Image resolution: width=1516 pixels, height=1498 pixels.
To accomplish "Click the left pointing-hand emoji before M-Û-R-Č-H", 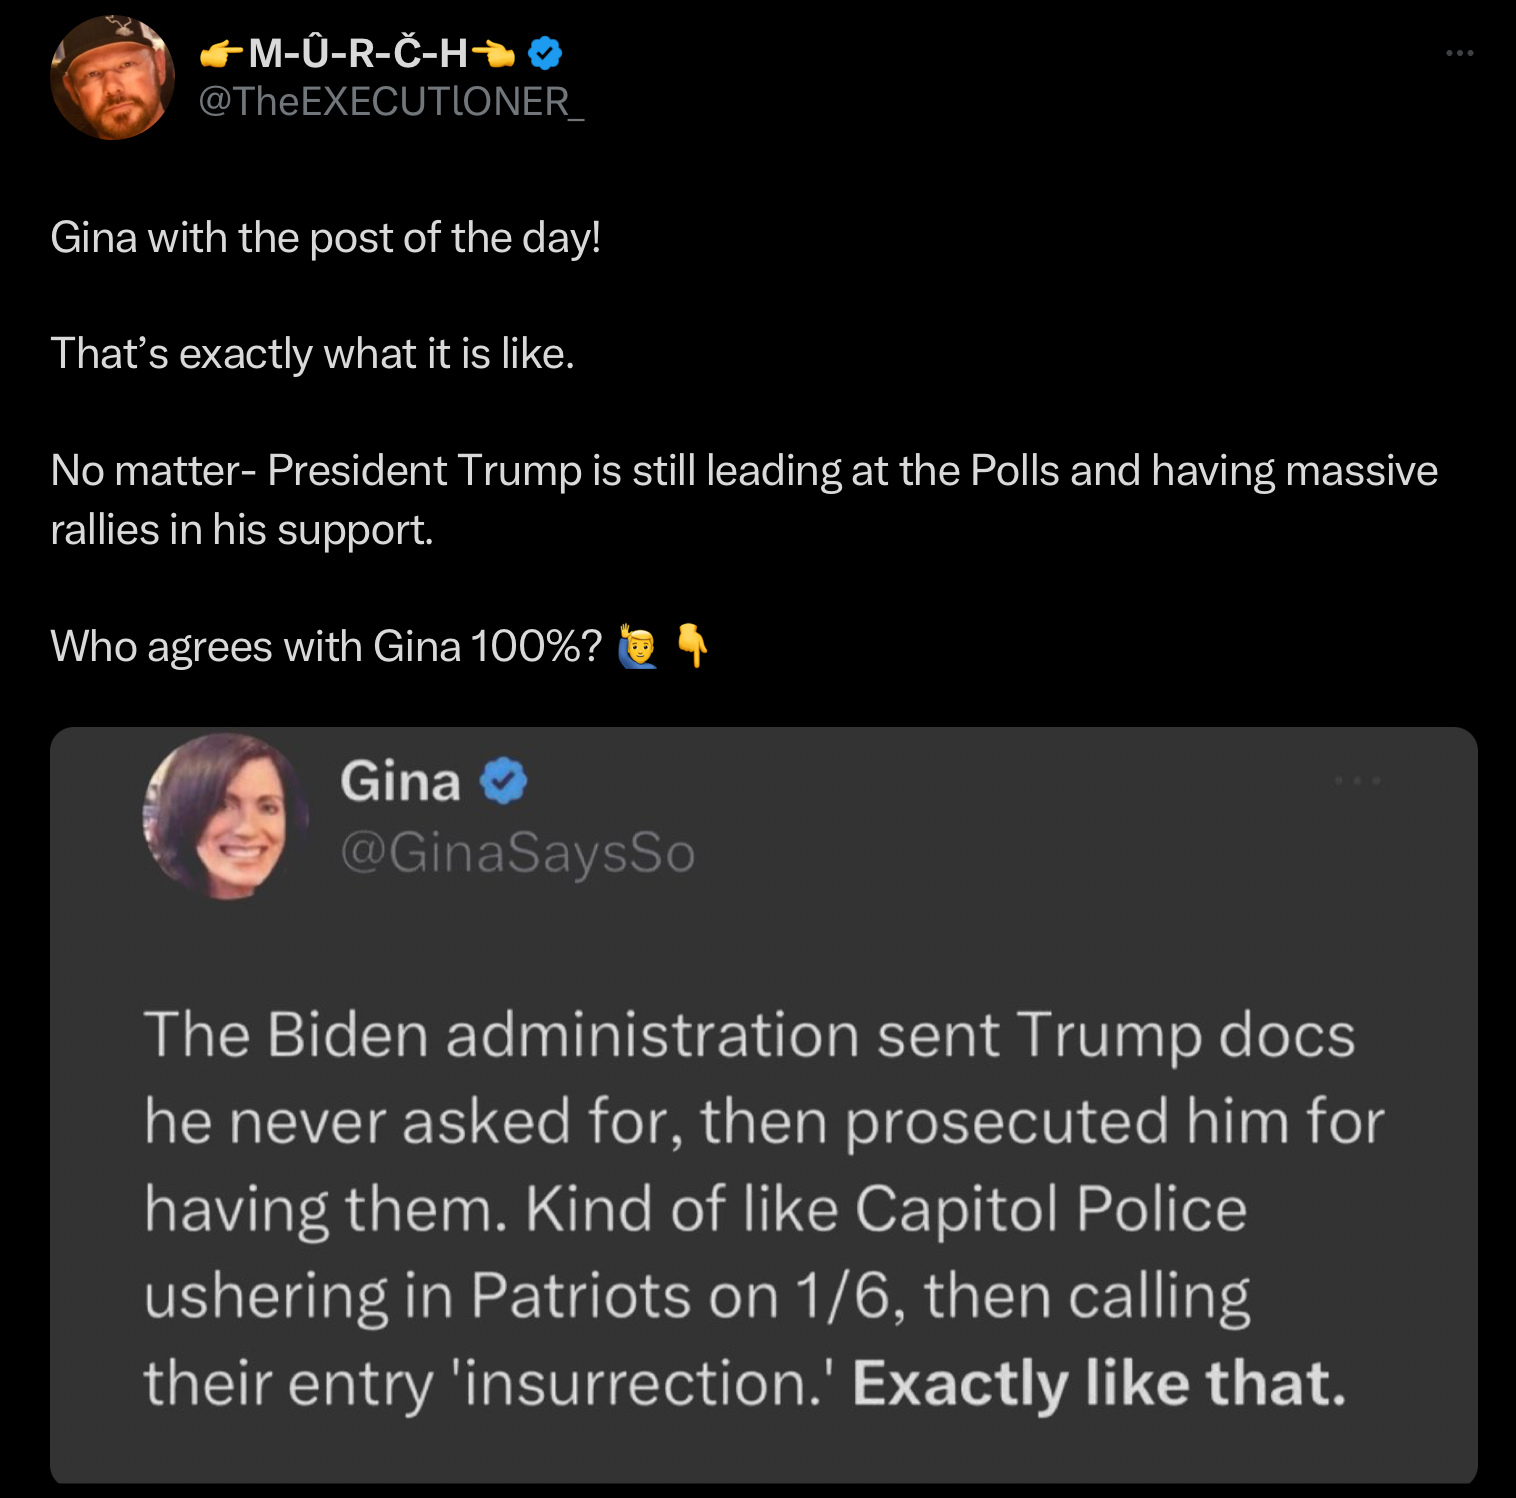I will pyautogui.click(x=220, y=54).
